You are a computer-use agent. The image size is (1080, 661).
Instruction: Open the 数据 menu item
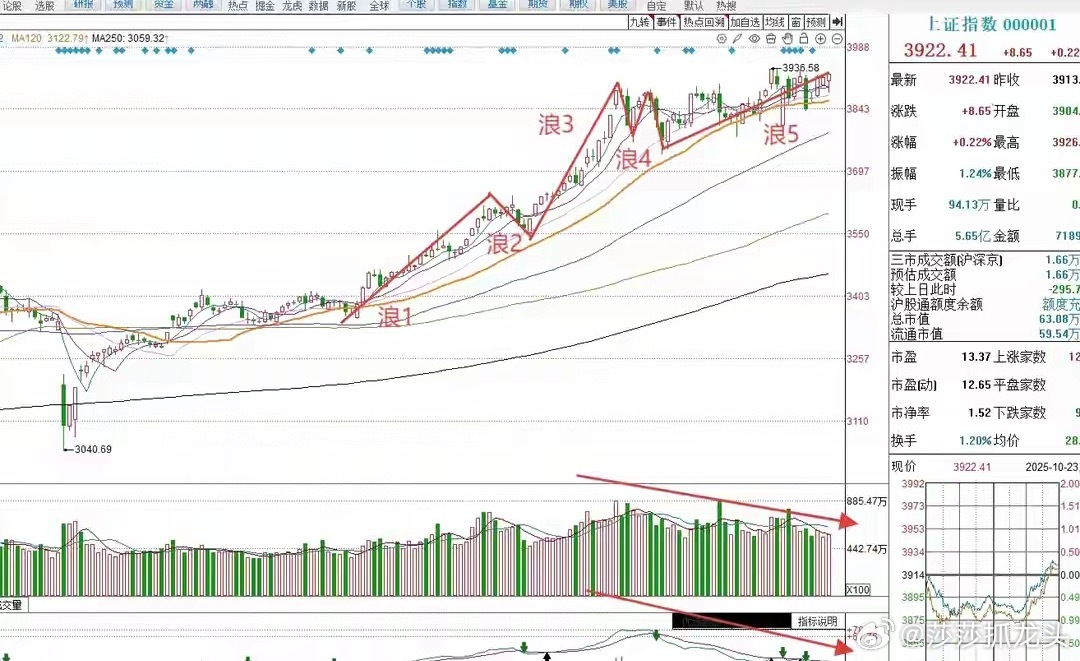point(318,6)
